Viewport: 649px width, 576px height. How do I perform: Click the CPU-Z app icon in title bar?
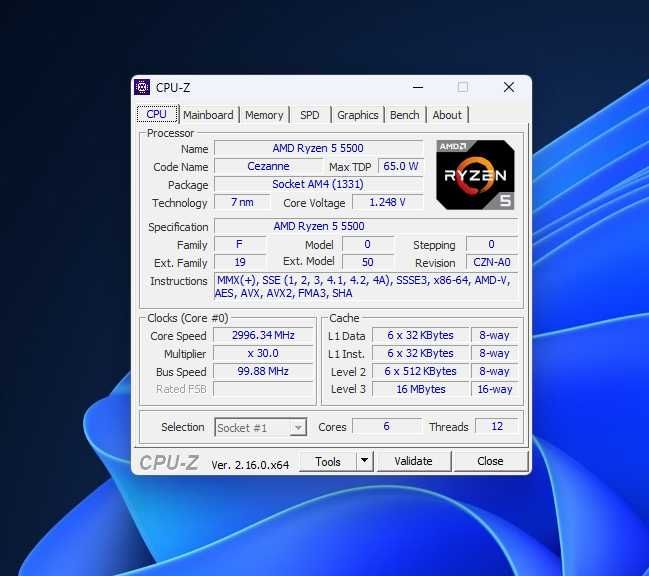pyautogui.click(x=142, y=87)
